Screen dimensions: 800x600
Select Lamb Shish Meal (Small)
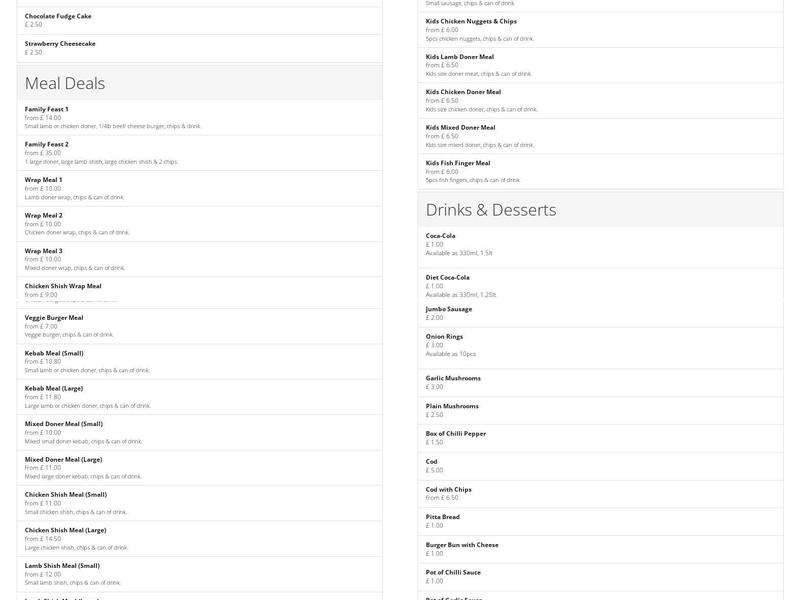tap(62, 565)
